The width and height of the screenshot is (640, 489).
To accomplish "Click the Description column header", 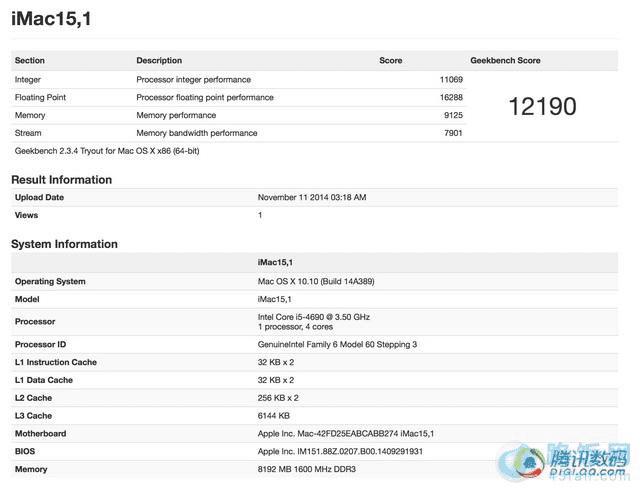I will pos(159,61).
